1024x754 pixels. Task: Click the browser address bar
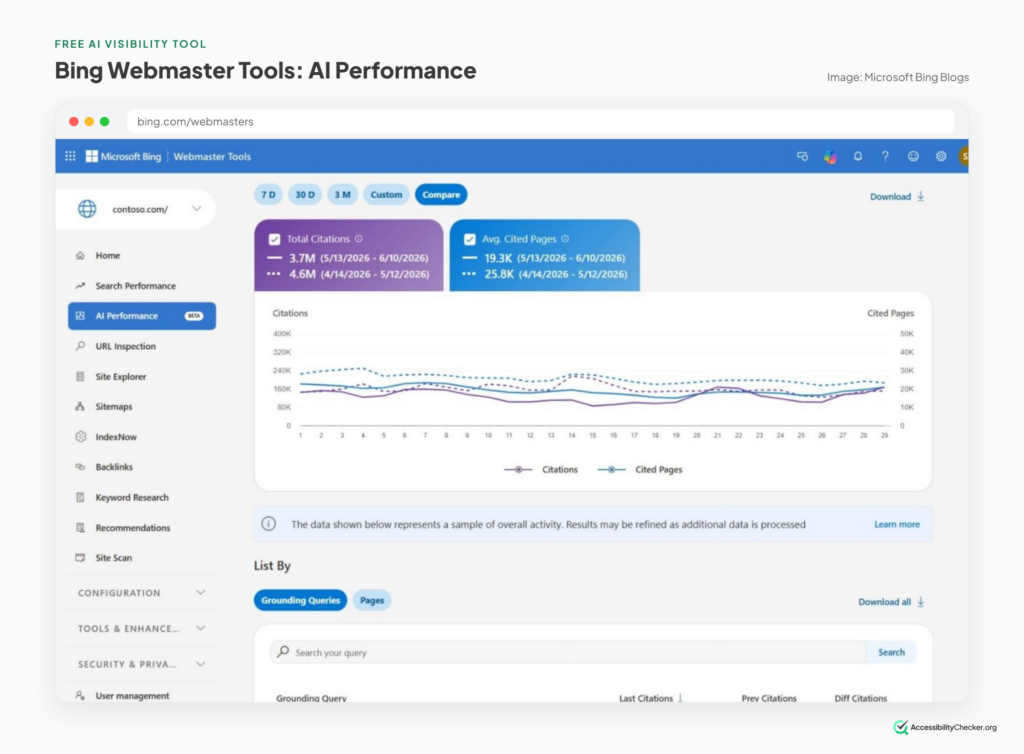[541, 121]
